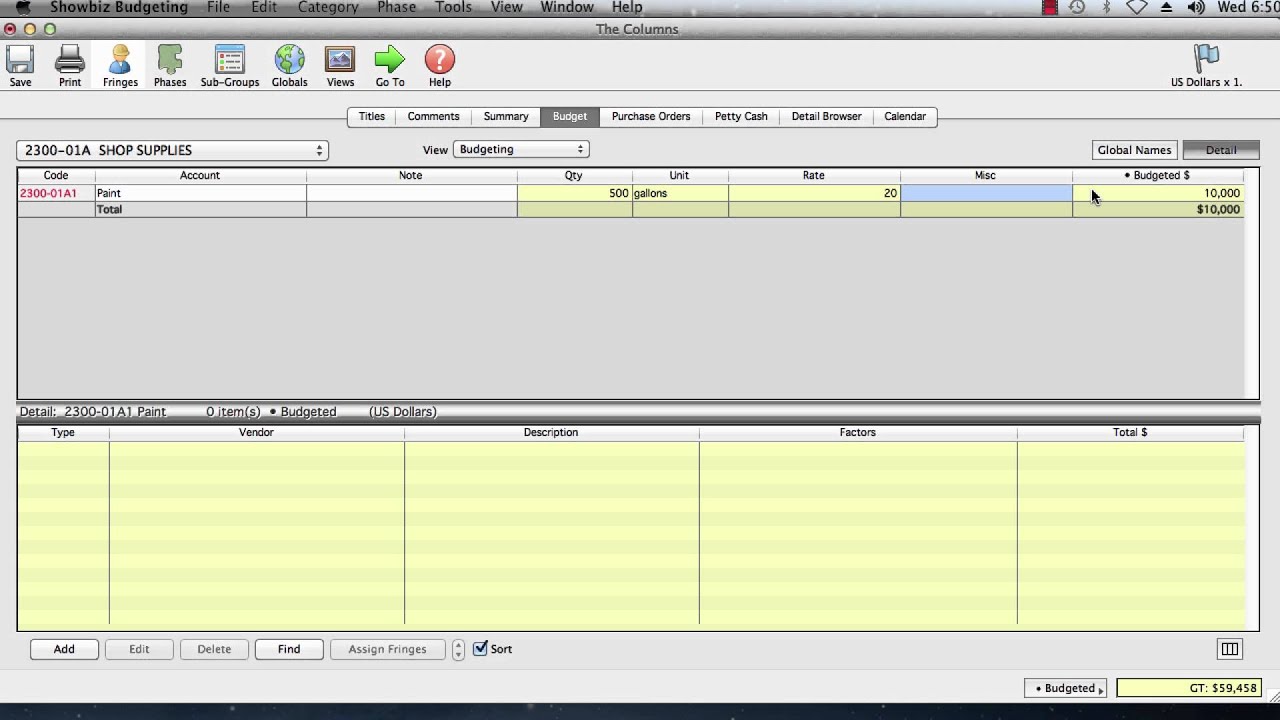Click the Bluetooth menu bar icon
Viewport: 1280px width, 720px height.
tap(1106, 7)
